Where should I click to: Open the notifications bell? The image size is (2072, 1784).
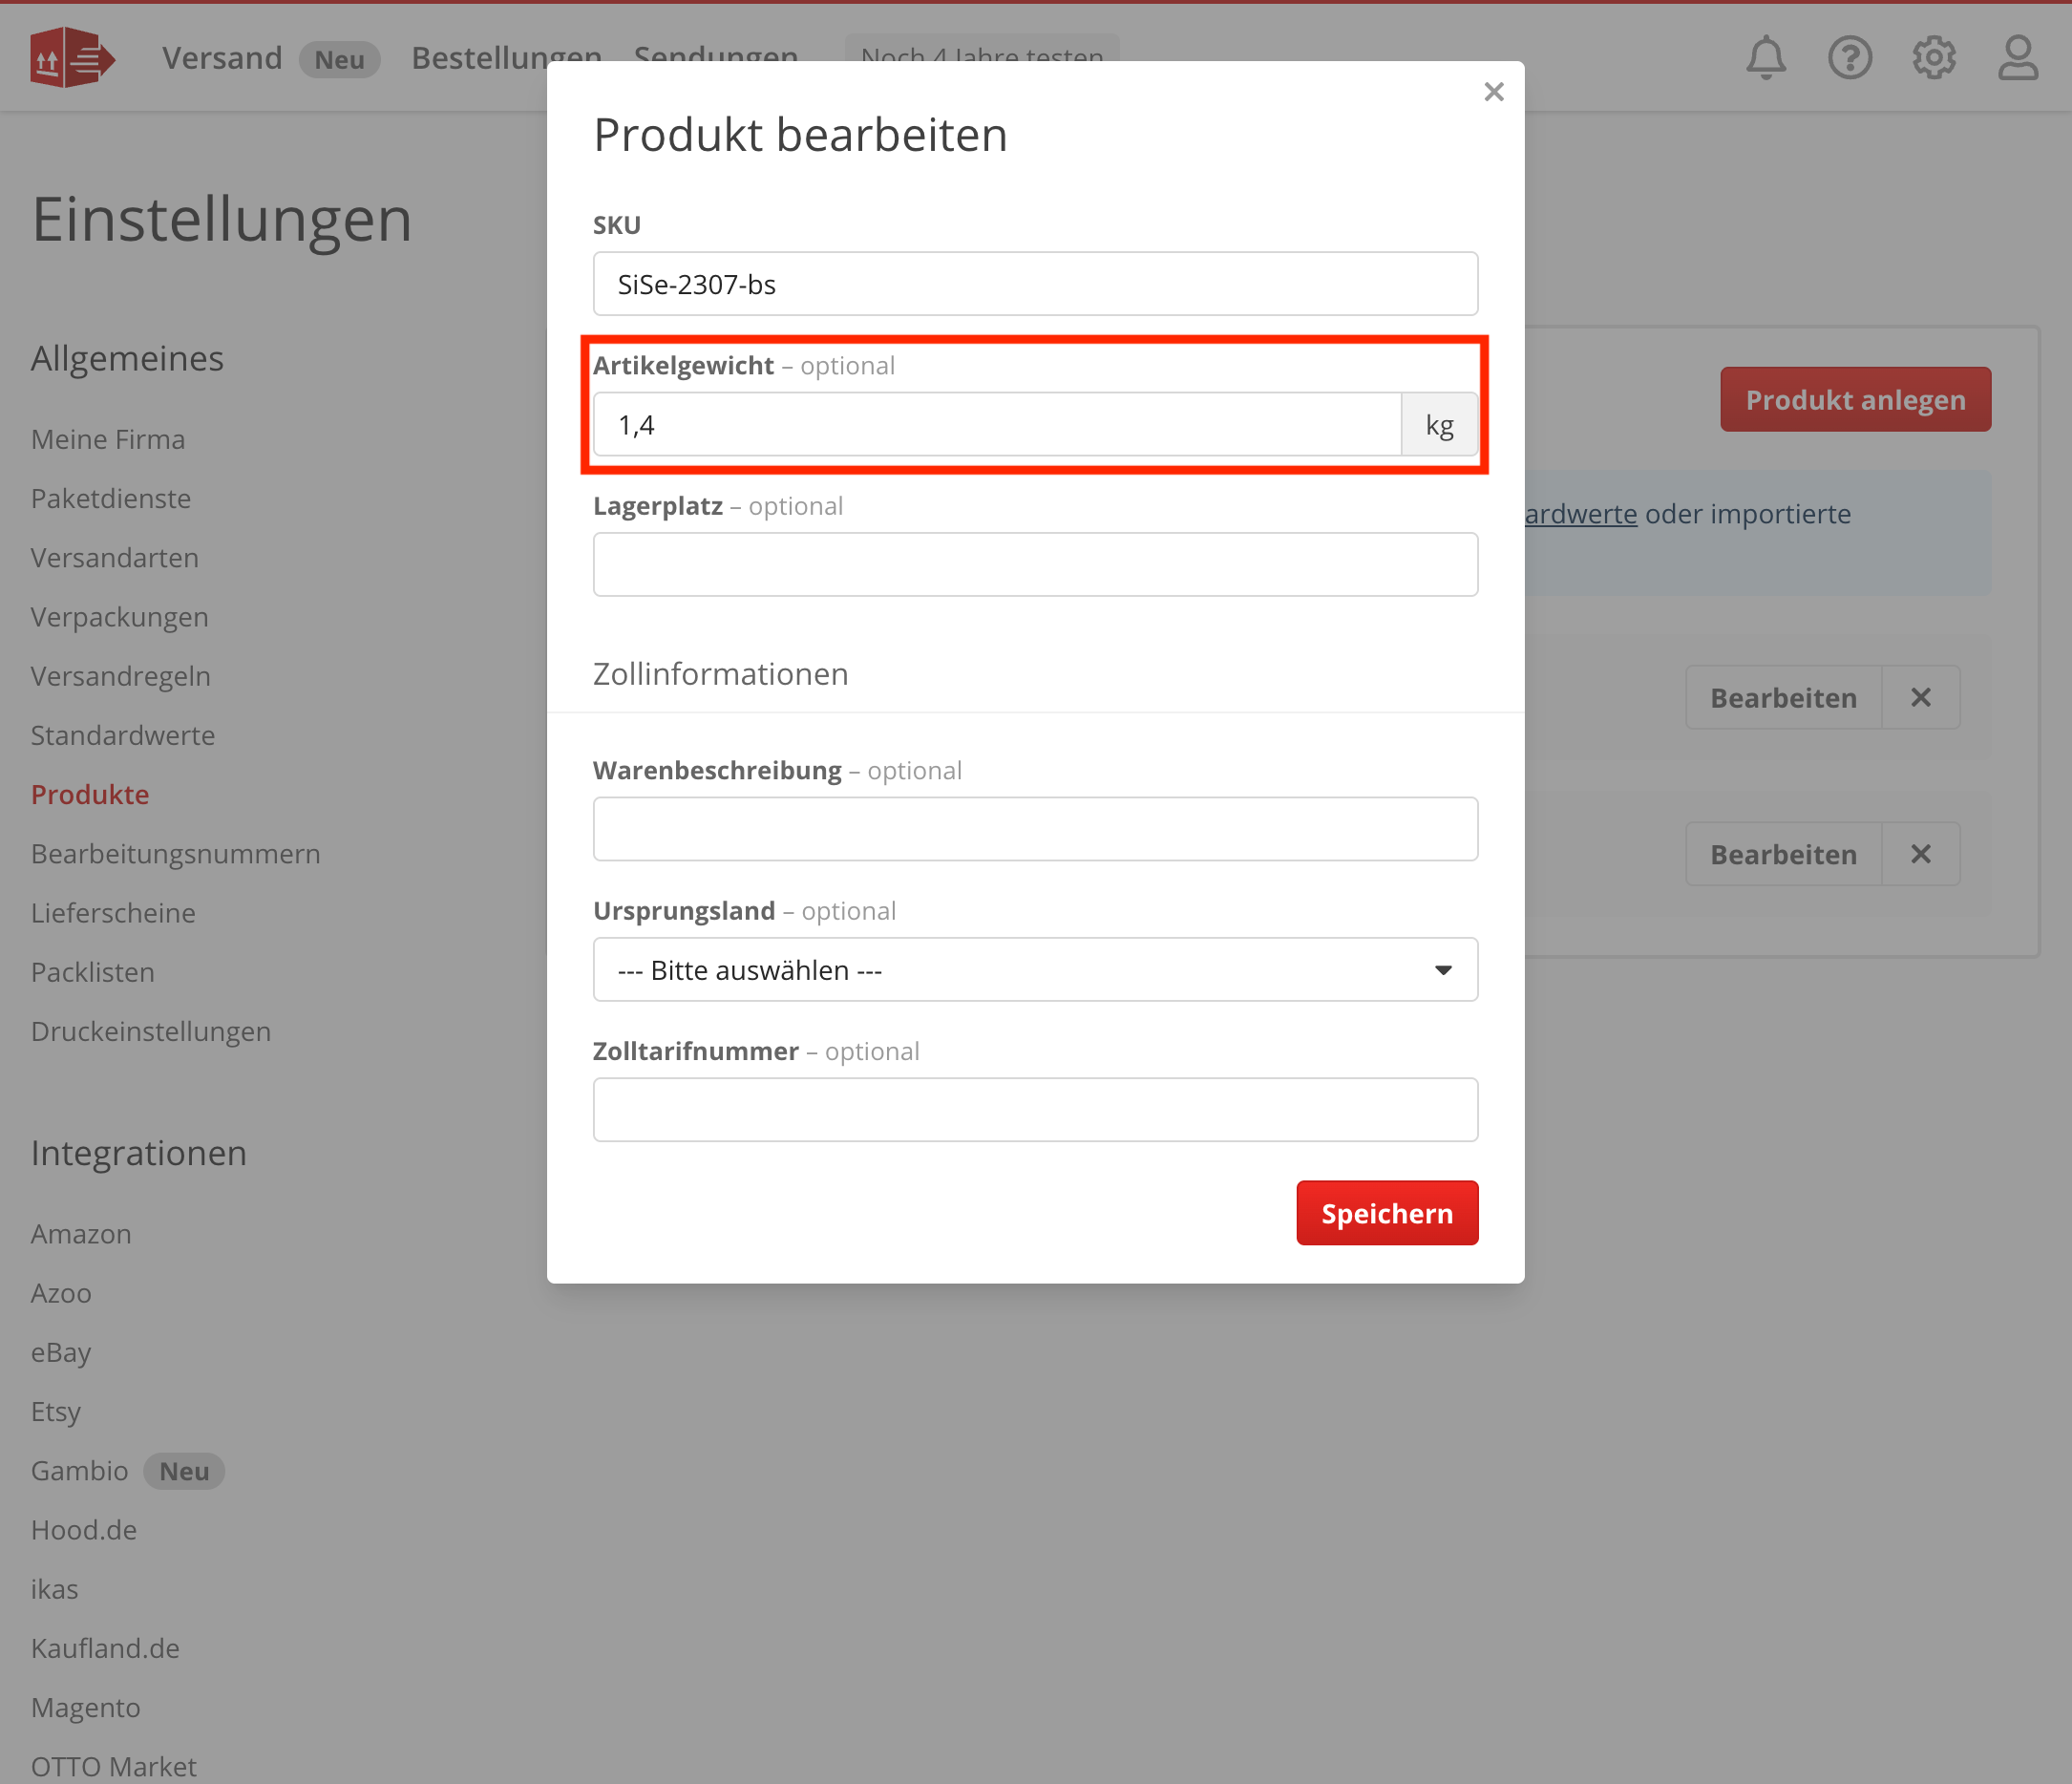pyautogui.click(x=1766, y=58)
